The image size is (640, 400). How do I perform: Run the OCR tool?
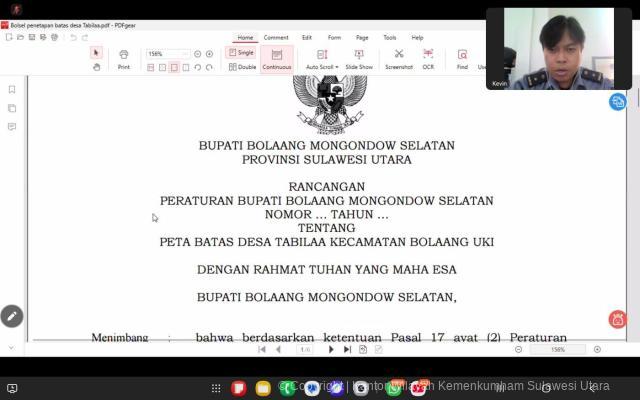pos(428,60)
